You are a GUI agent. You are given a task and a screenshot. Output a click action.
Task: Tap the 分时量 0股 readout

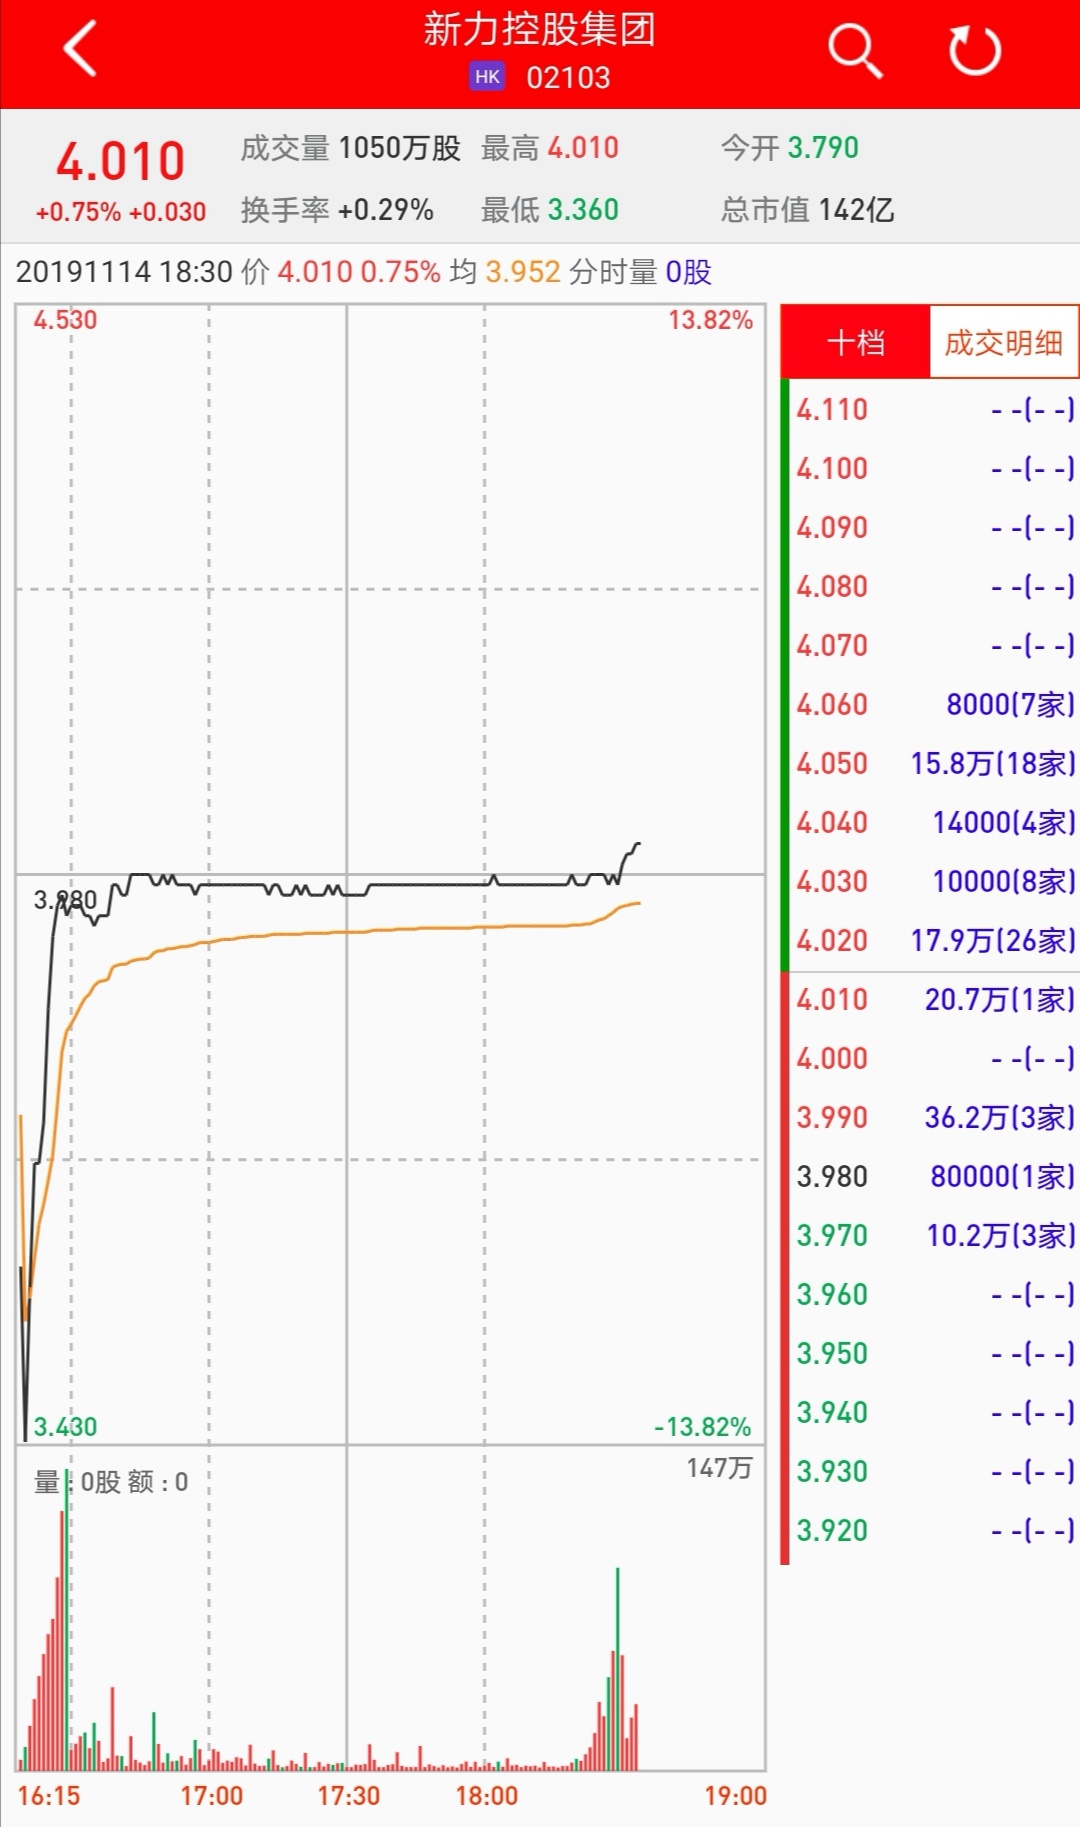(641, 272)
